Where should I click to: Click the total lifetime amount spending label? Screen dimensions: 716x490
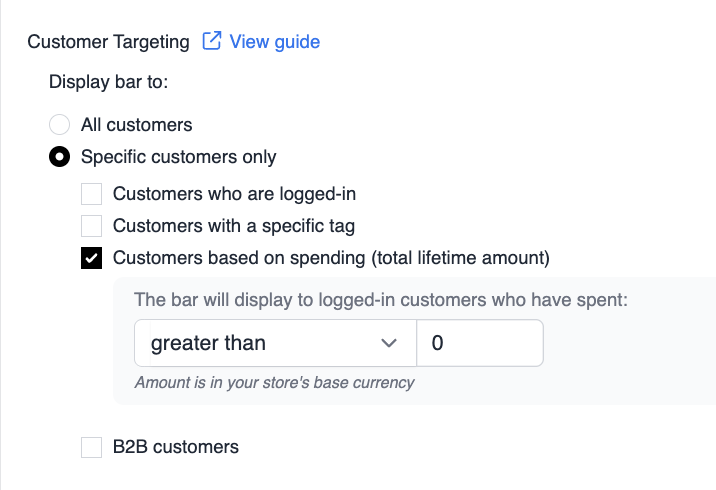(x=331, y=258)
